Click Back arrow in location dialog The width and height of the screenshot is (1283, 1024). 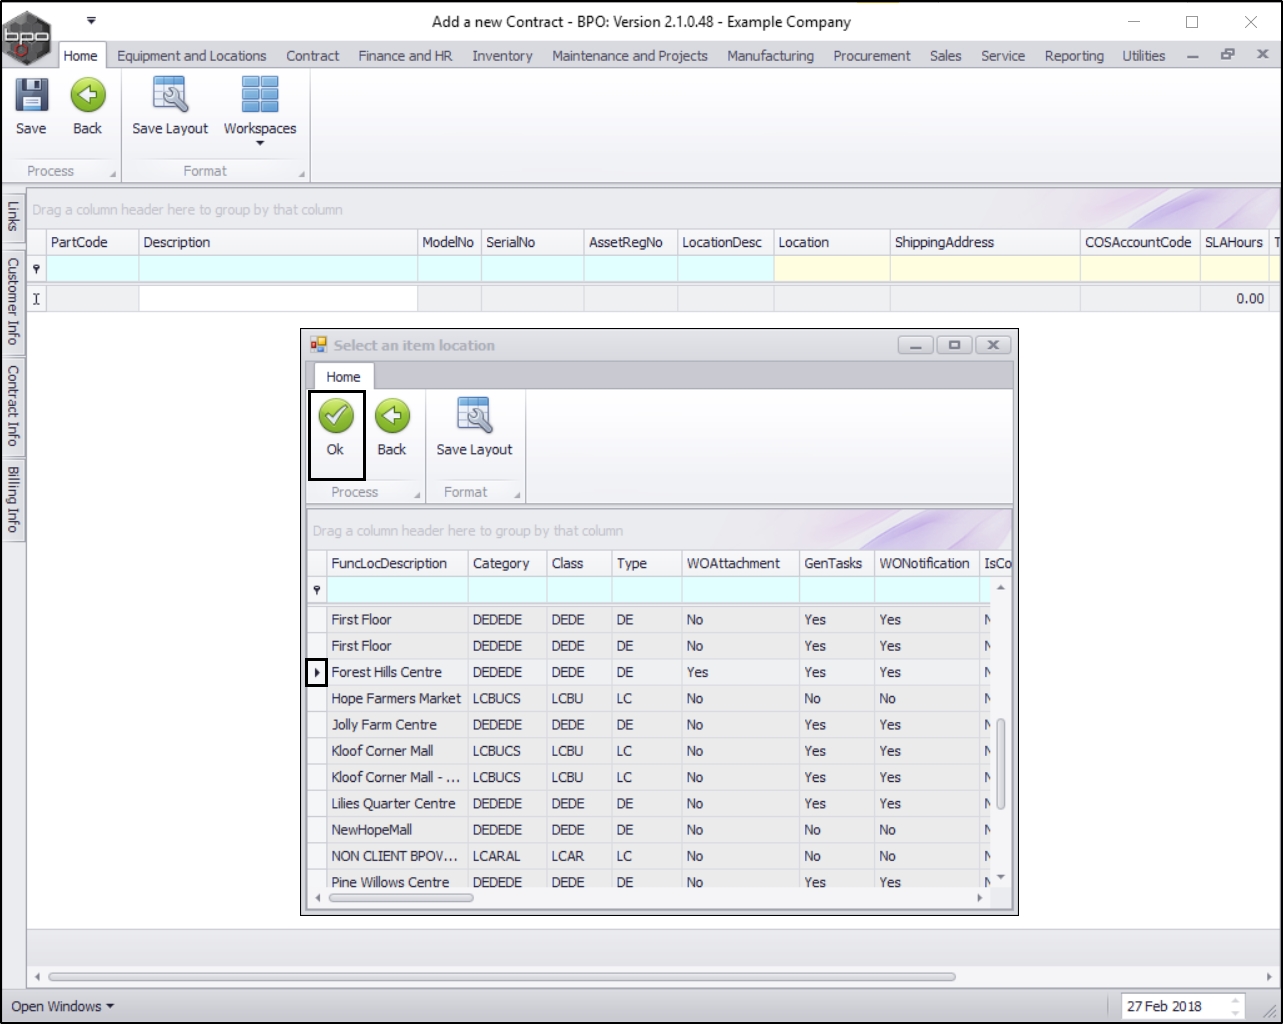click(392, 415)
